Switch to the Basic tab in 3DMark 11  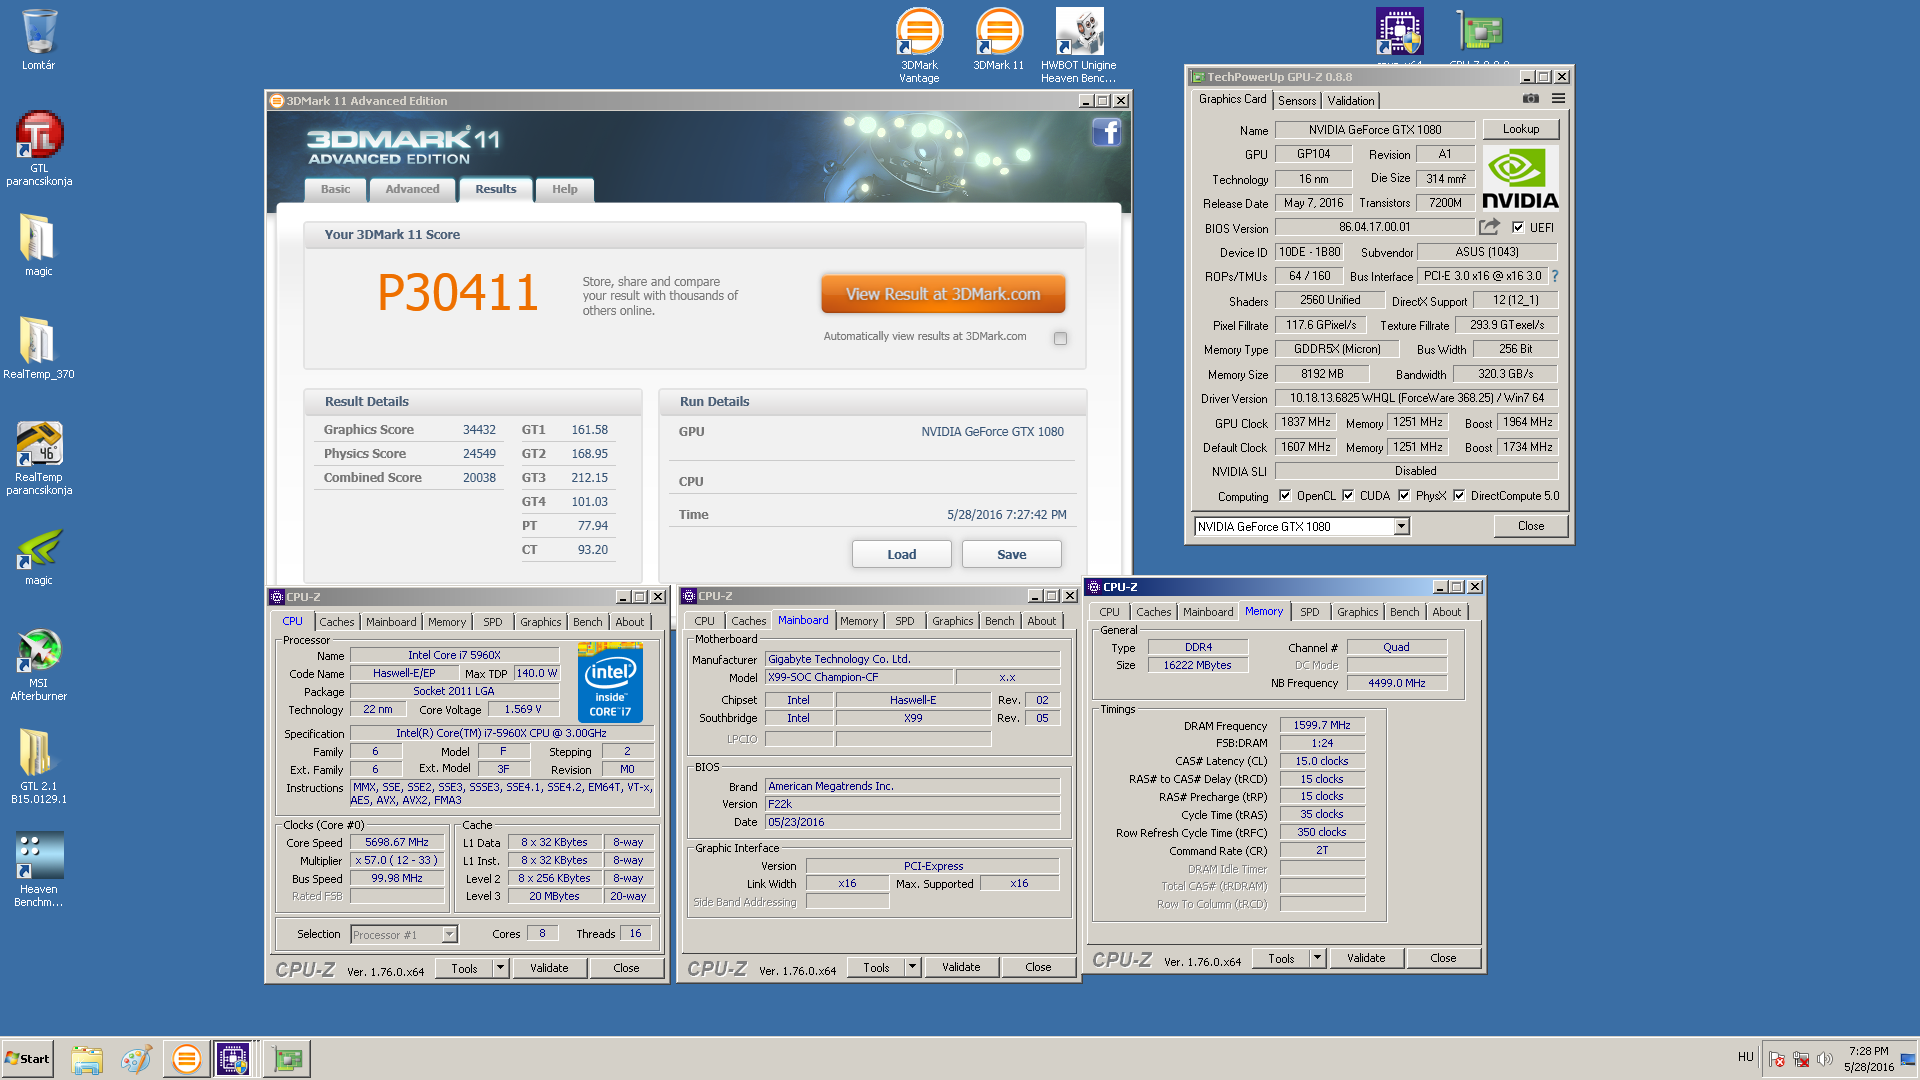[x=335, y=189]
